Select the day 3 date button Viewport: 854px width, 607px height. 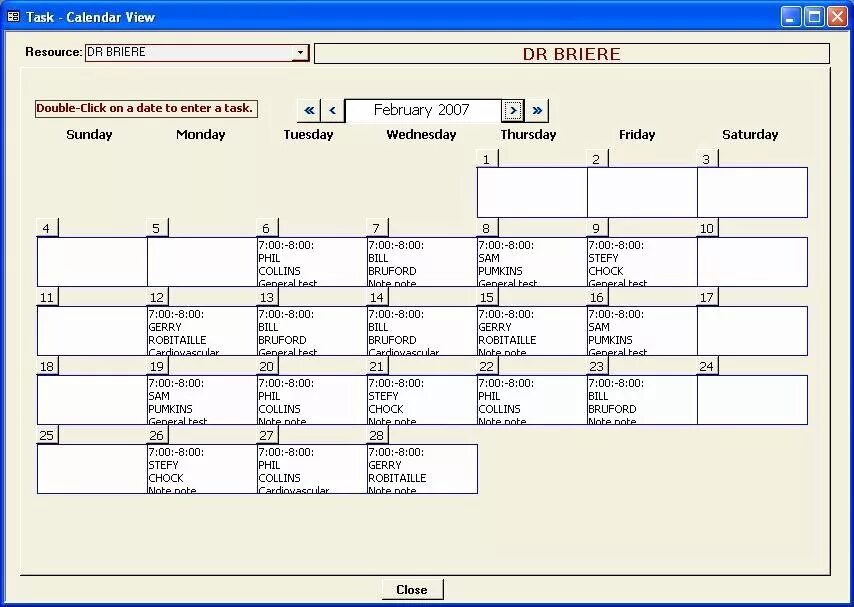[707, 159]
